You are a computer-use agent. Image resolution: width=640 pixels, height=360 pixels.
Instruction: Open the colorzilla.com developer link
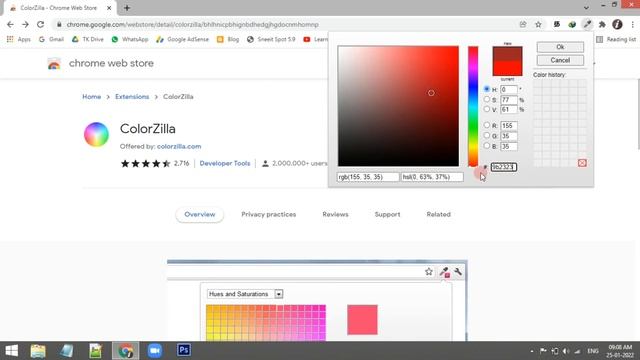(x=179, y=146)
